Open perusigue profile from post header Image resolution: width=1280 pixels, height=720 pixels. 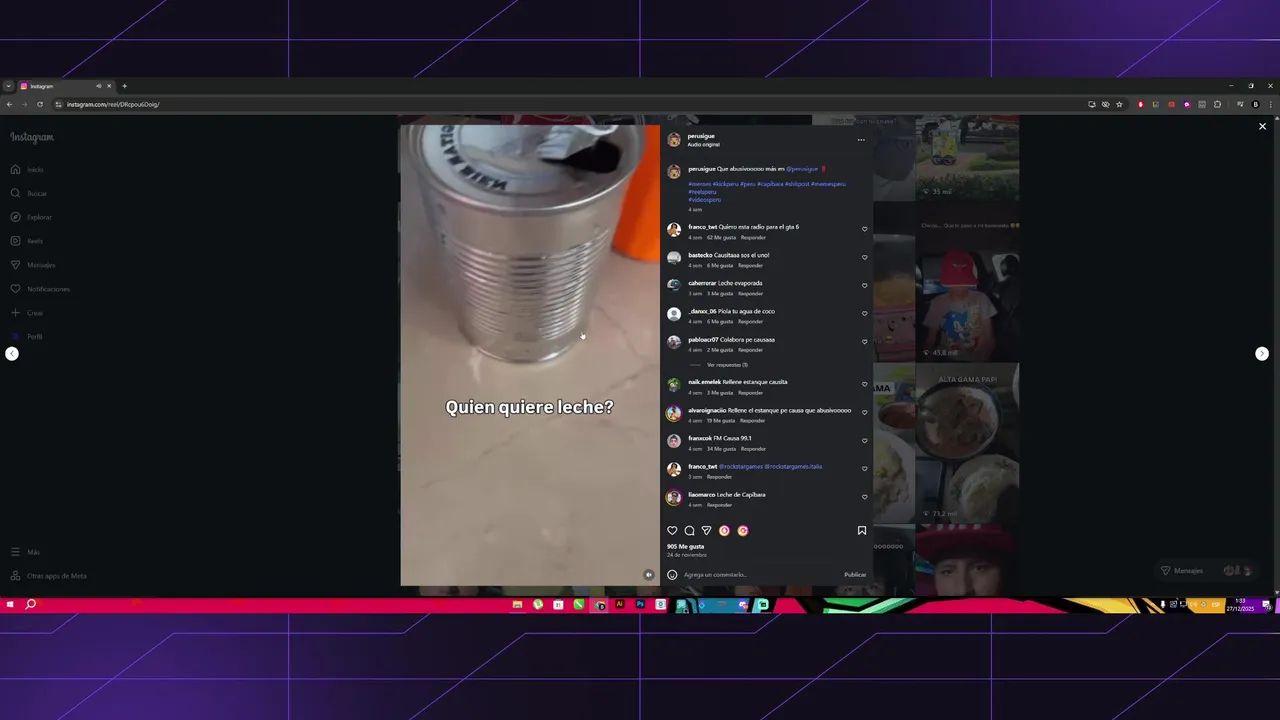point(701,136)
